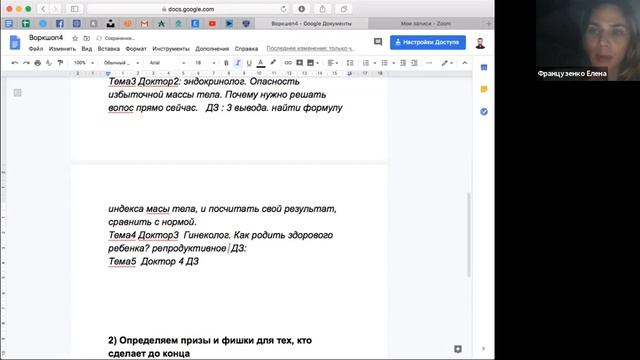Open the Google account avatar
The image size is (640, 360).
tap(480, 42)
